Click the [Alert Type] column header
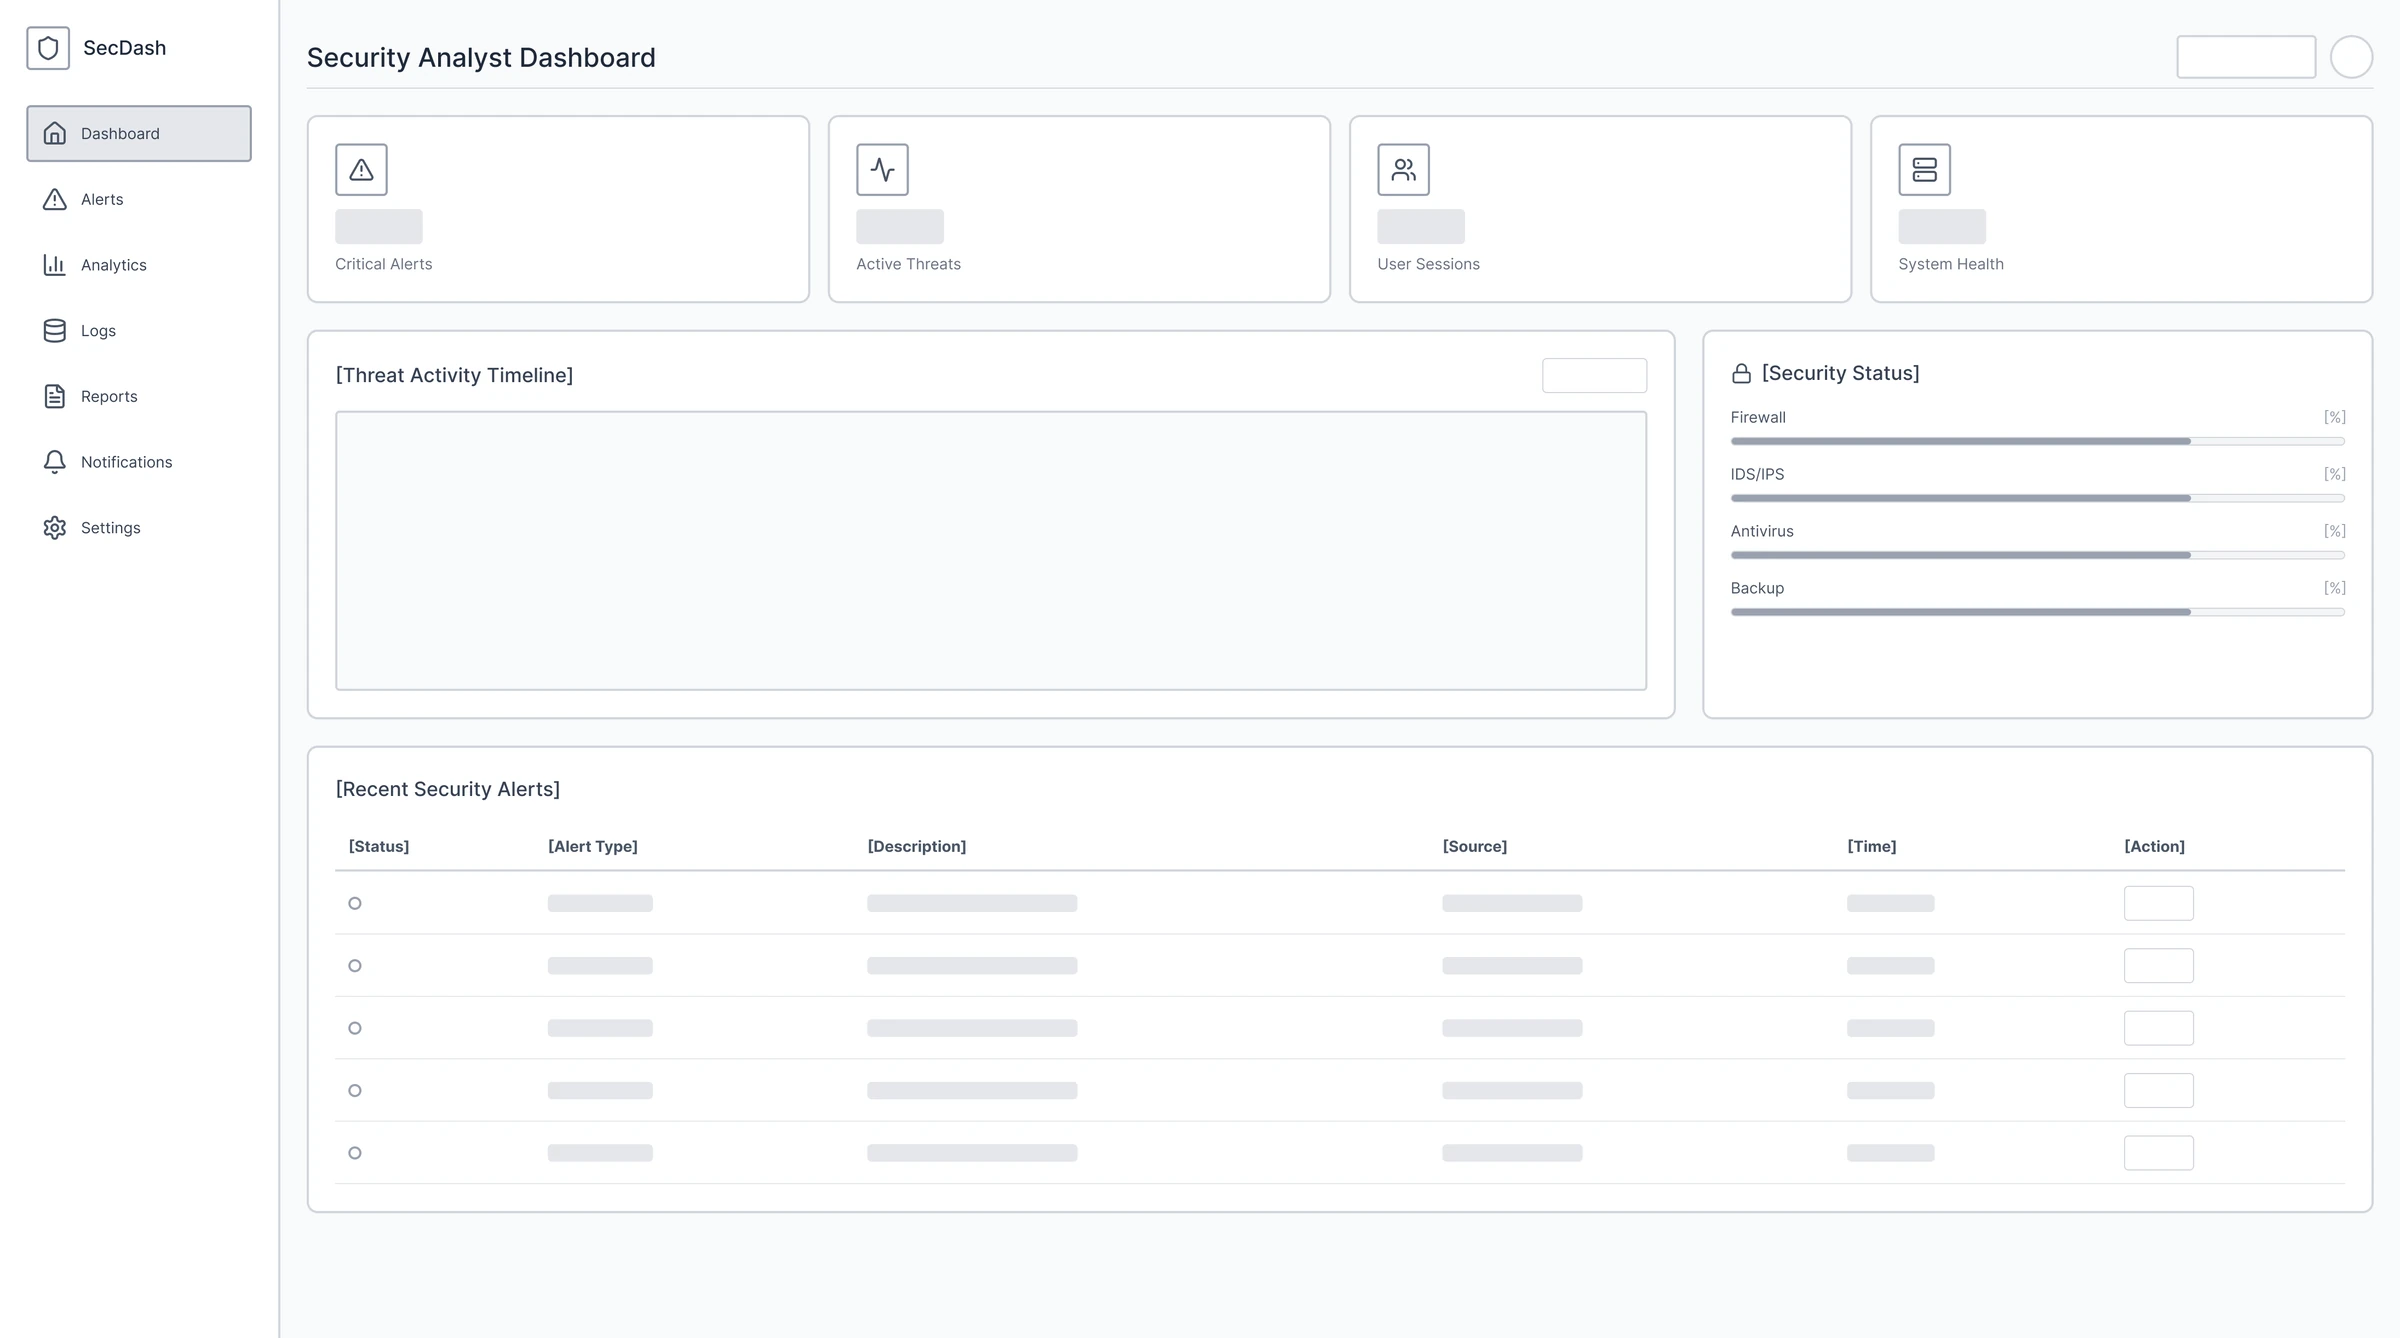The image size is (2400, 1338). [x=593, y=846]
